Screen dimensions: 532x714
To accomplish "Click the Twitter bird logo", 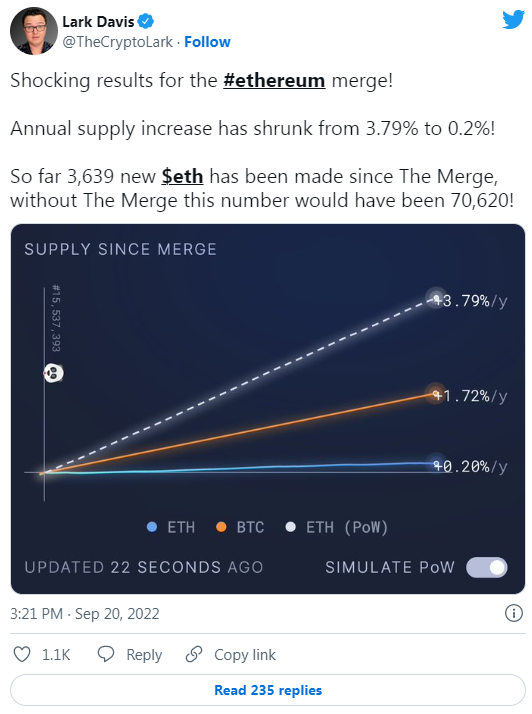I will 513,20.
